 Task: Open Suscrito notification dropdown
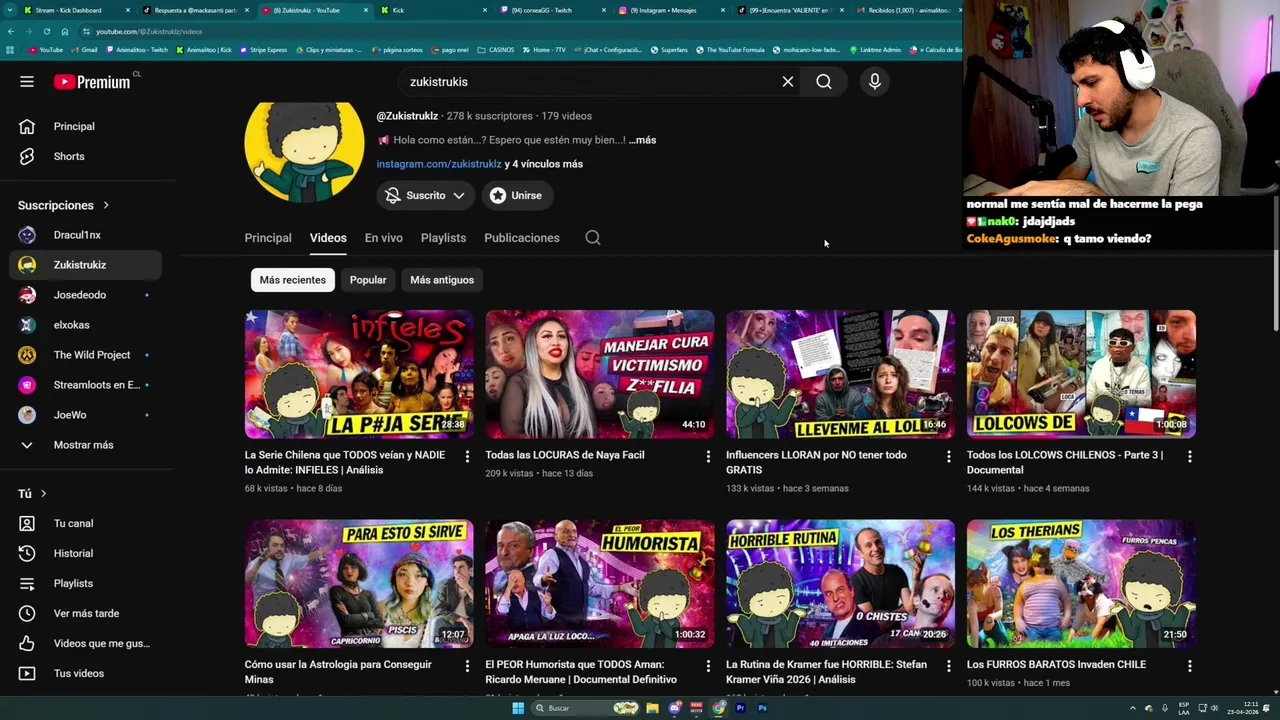[426, 196]
